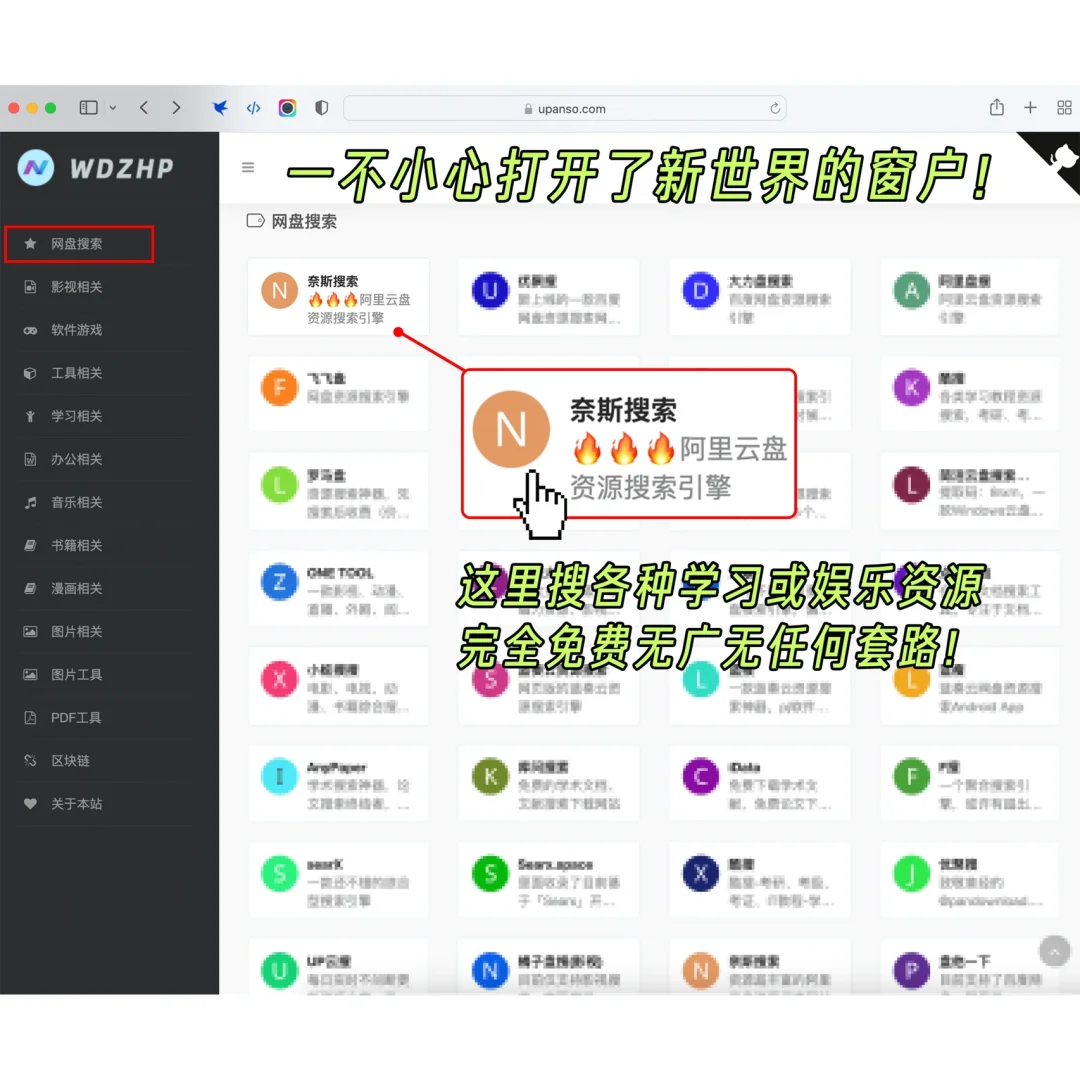Viewport: 1080px width, 1080px height.
Task: Open the sidebar options dropdown chevron
Action: [x=113, y=108]
